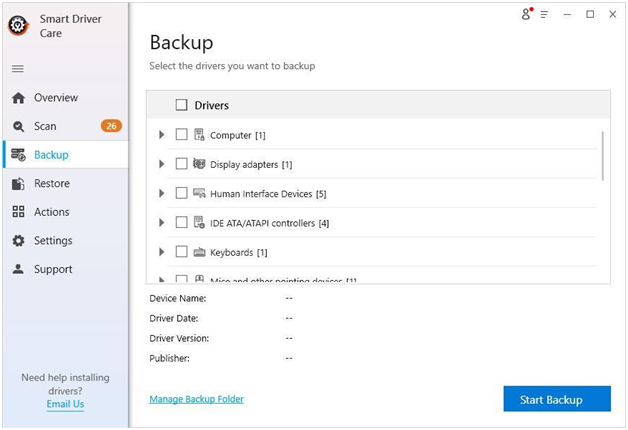Click the Computer device category icon
The width and height of the screenshot is (628, 430).
(x=199, y=135)
